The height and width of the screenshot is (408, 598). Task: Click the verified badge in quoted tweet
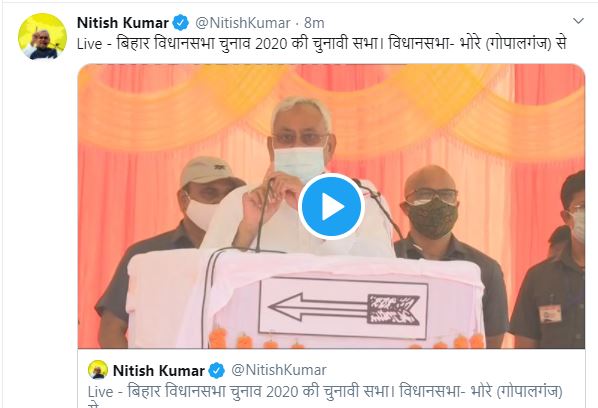(x=217, y=370)
